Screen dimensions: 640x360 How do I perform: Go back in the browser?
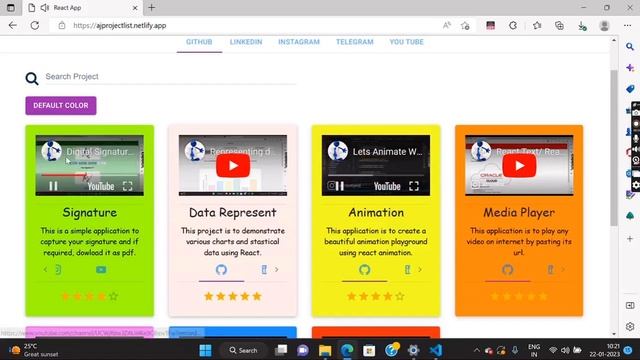(13, 25)
